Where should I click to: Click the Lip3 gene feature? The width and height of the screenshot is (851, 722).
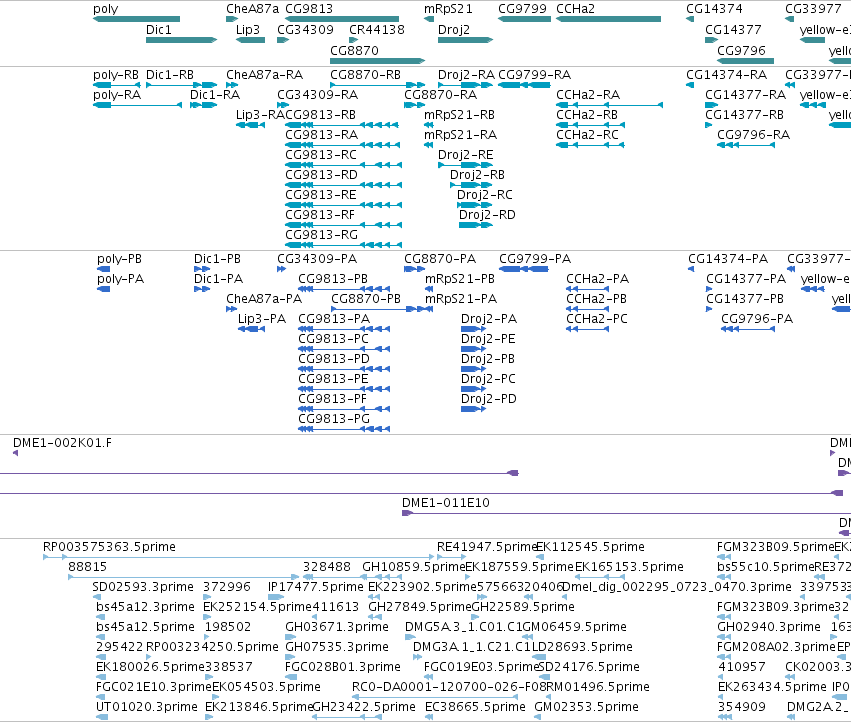point(250,40)
